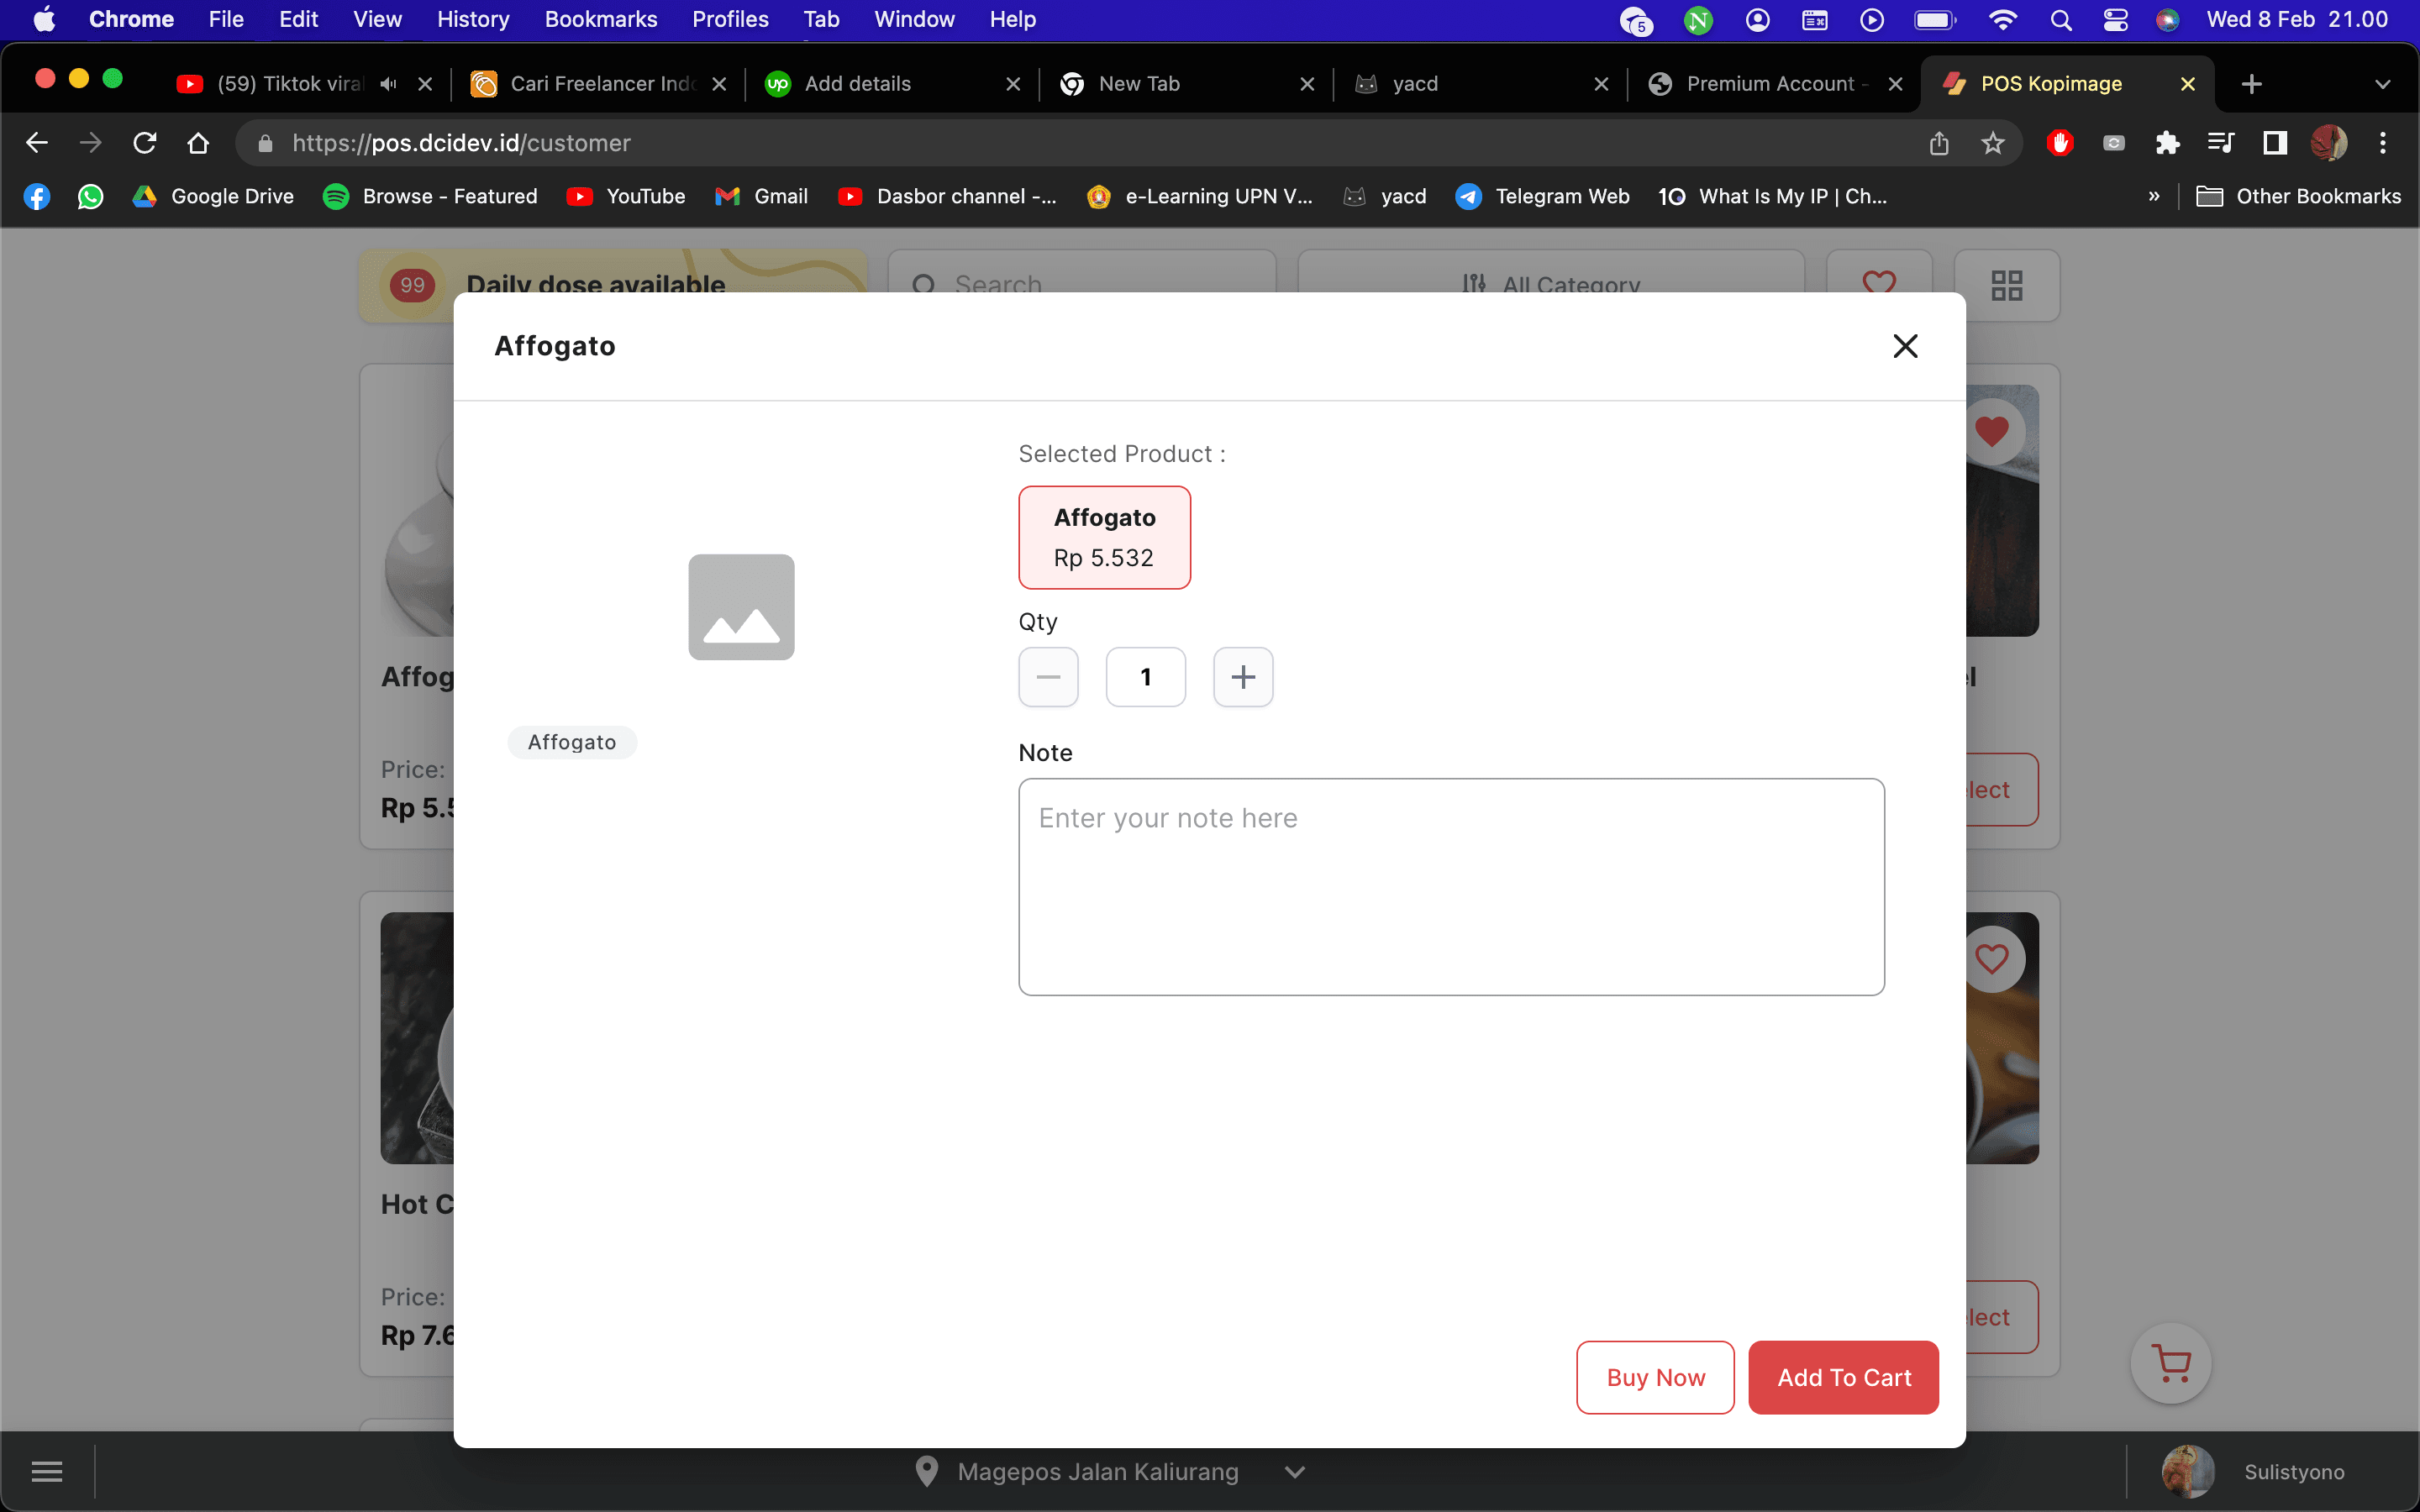Close the Affogato product dialog

(1905, 346)
